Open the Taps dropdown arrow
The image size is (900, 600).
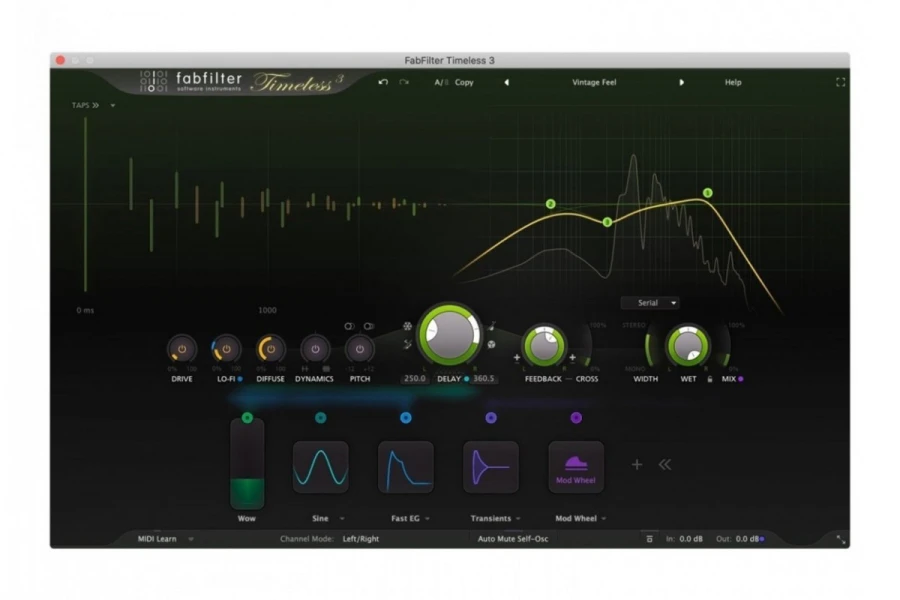(112, 106)
